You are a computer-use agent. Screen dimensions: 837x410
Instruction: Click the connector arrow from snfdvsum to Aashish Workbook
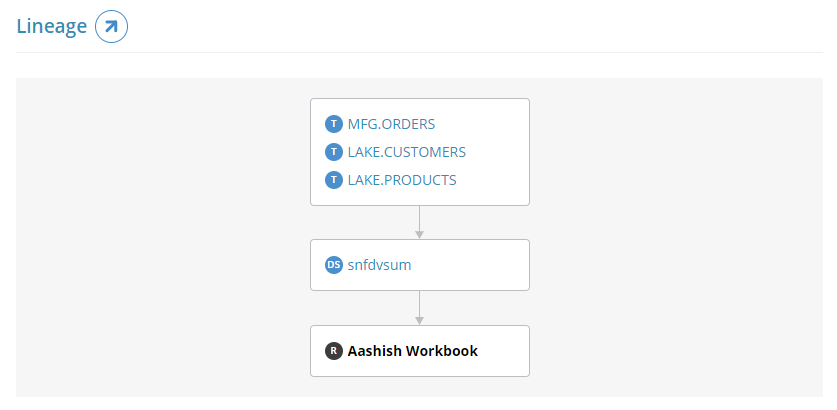pos(420,308)
